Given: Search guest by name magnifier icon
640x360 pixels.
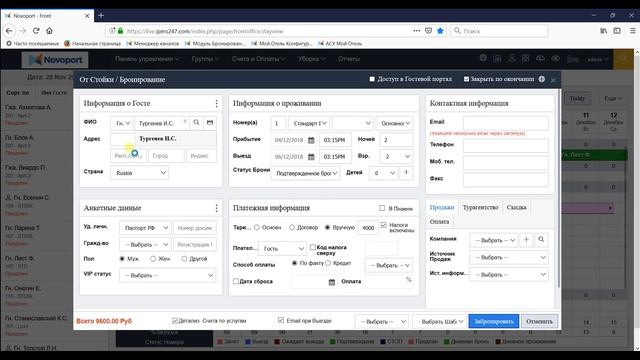Looking at the screenshot, I should [196, 122].
